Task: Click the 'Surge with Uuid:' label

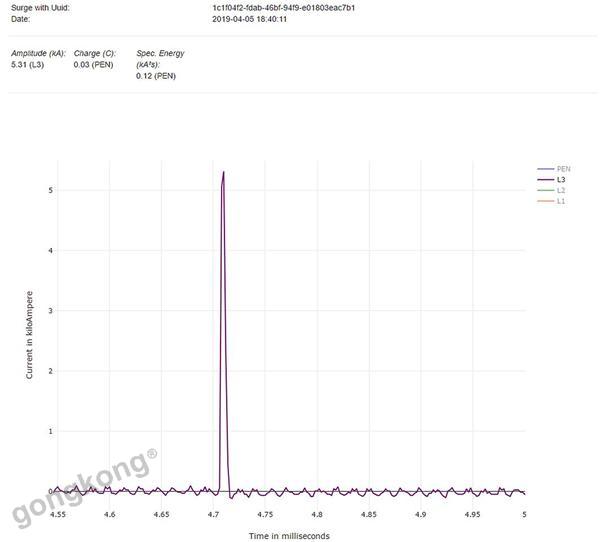Action: 39,7
